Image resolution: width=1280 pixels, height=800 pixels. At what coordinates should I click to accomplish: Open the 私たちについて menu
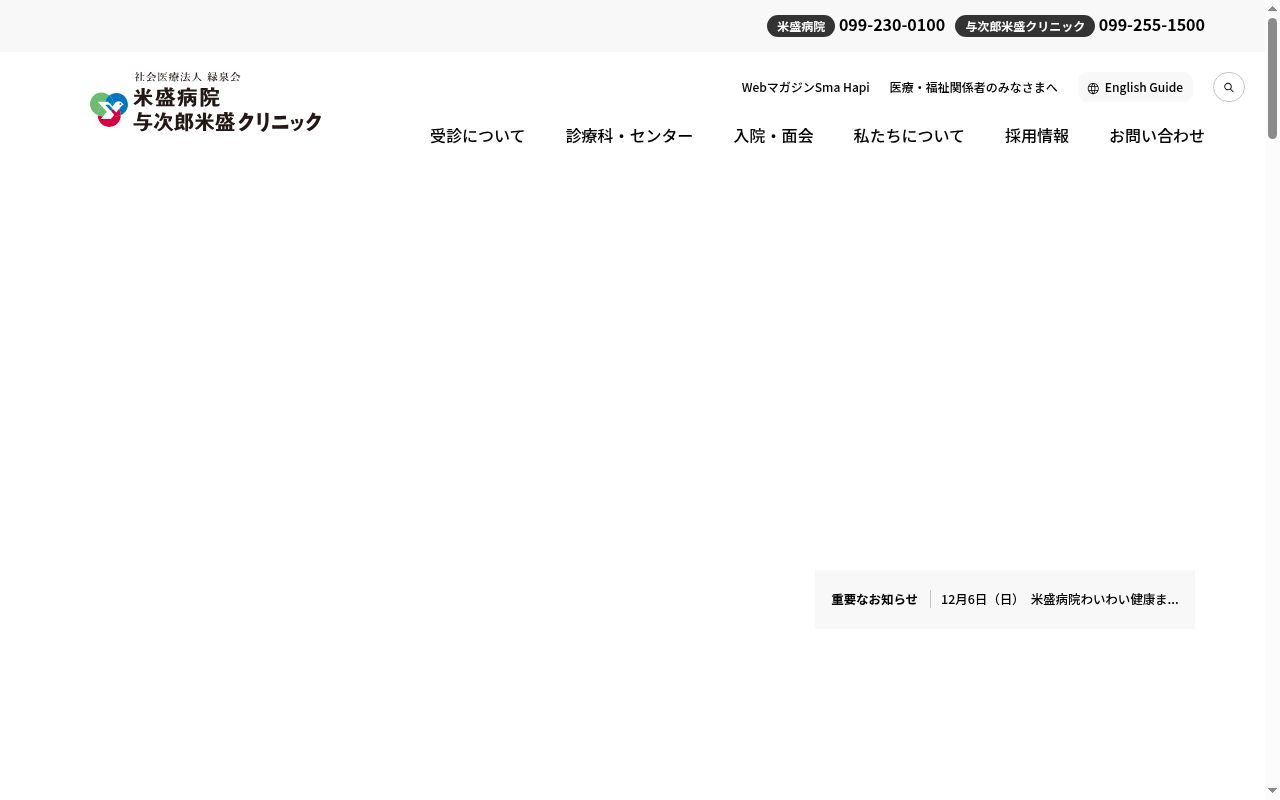(909, 136)
